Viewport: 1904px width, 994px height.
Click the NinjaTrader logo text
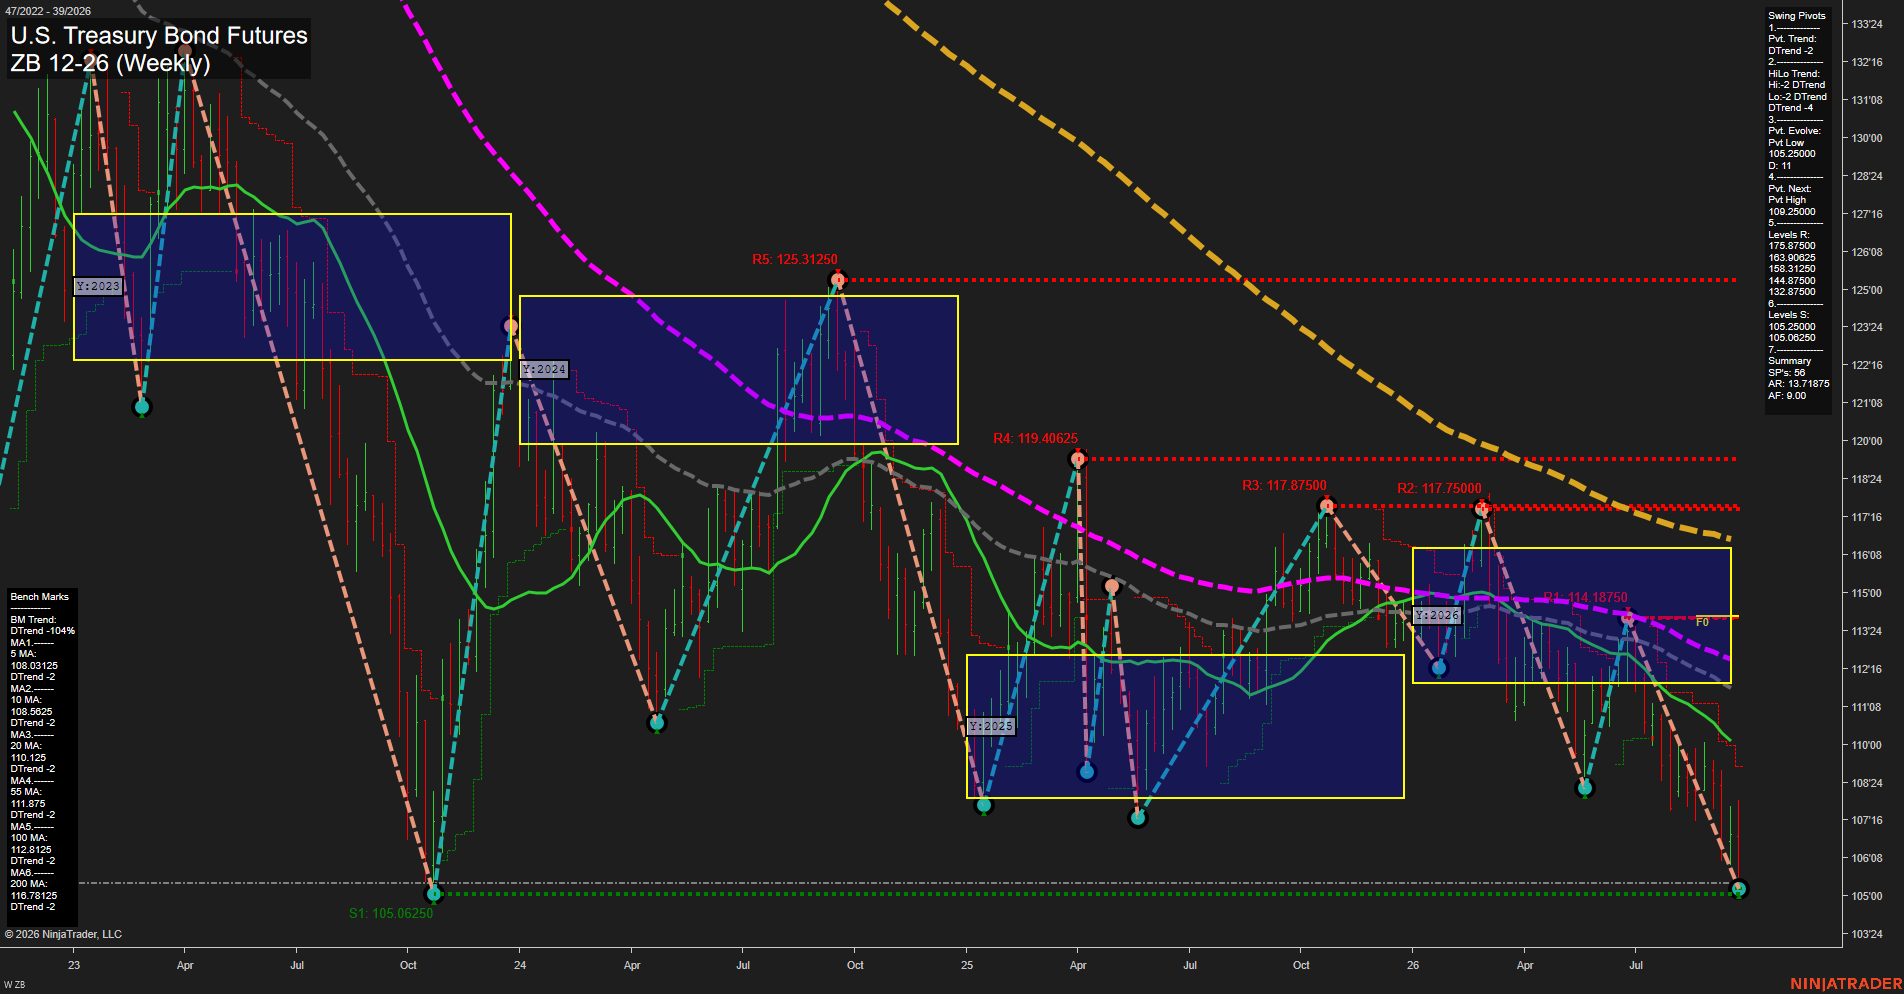coord(1846,984)
